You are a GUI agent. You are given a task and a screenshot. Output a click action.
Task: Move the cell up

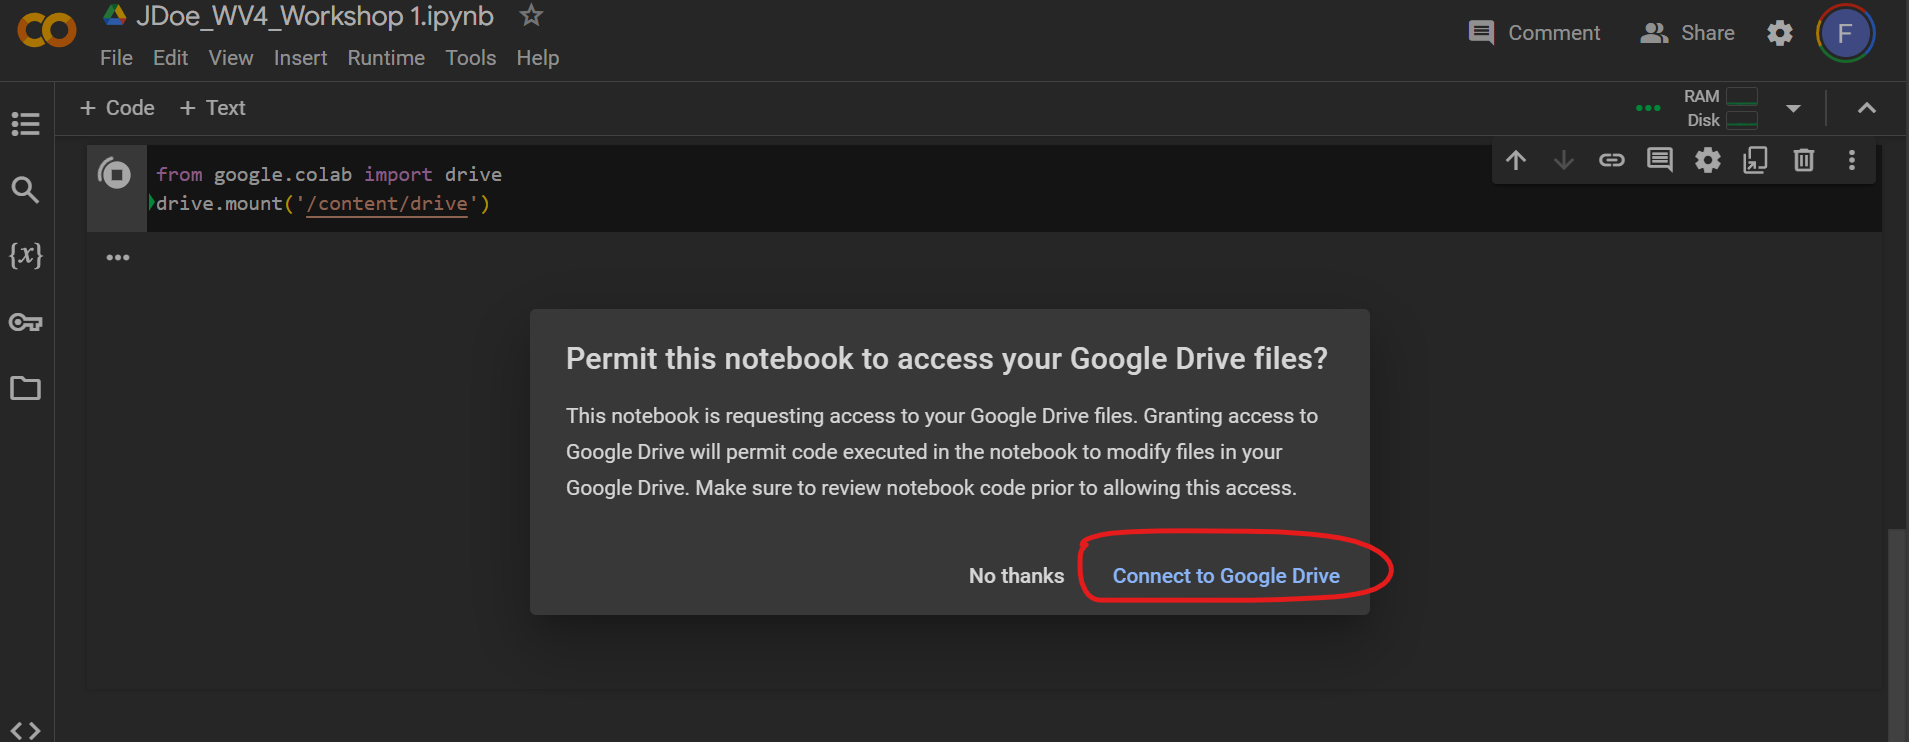(x=1515, y=160)
